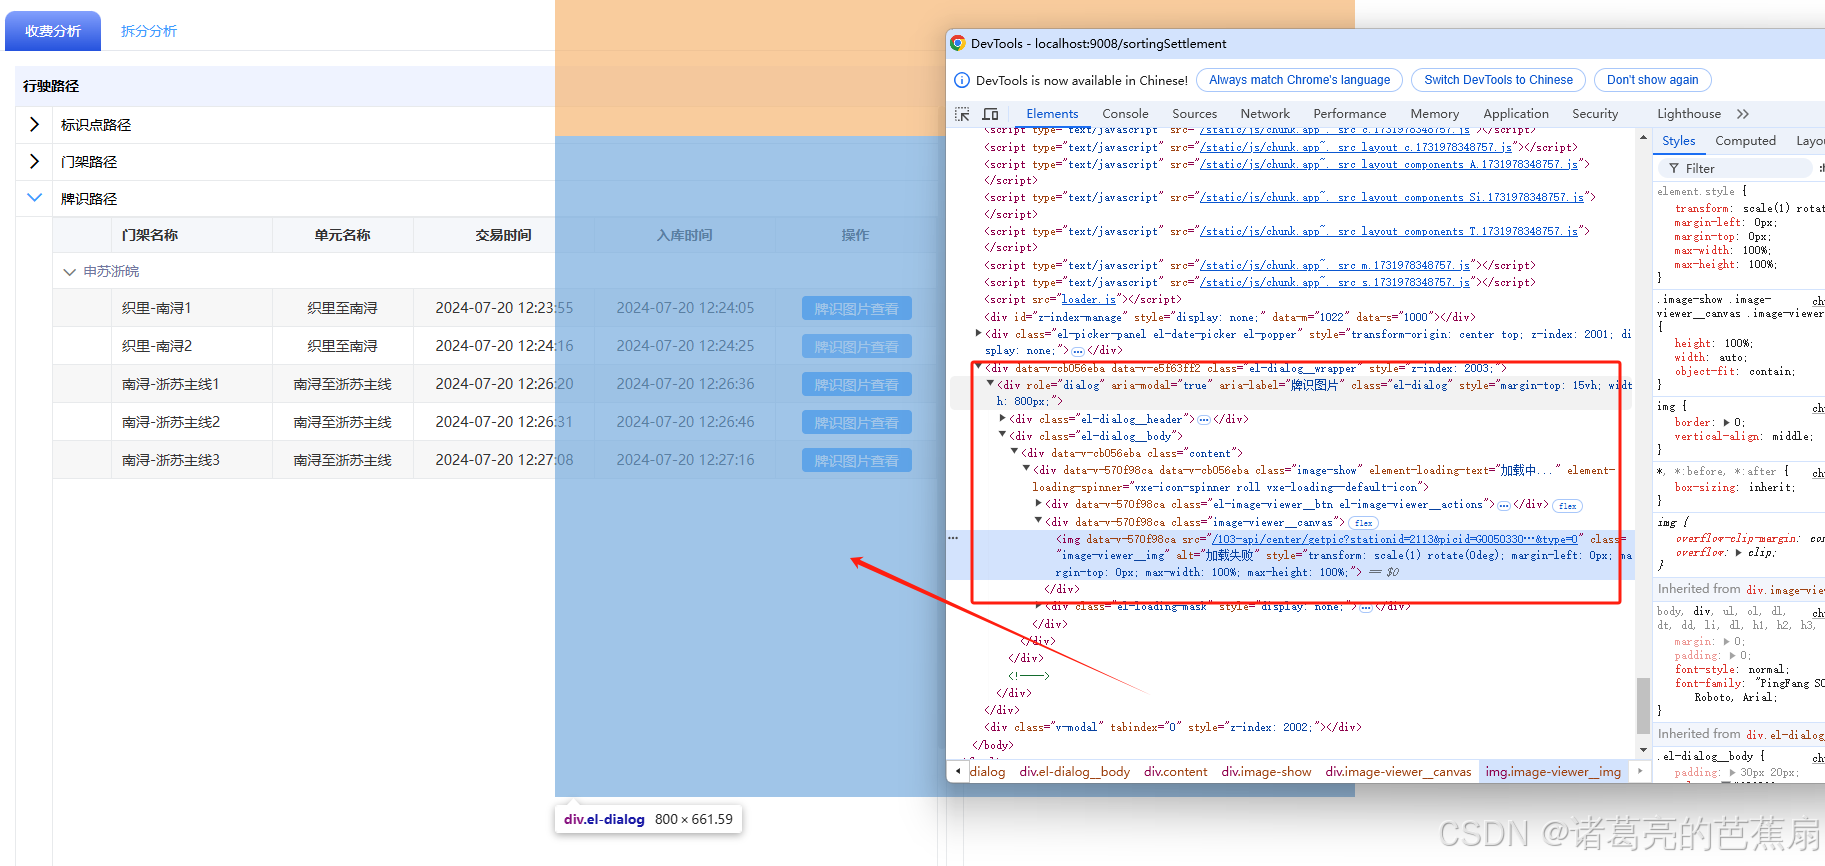The width and height of the screenshot is (1825, 866).
Task: Open the Lighthouse tab
Action: [1688, 114]
